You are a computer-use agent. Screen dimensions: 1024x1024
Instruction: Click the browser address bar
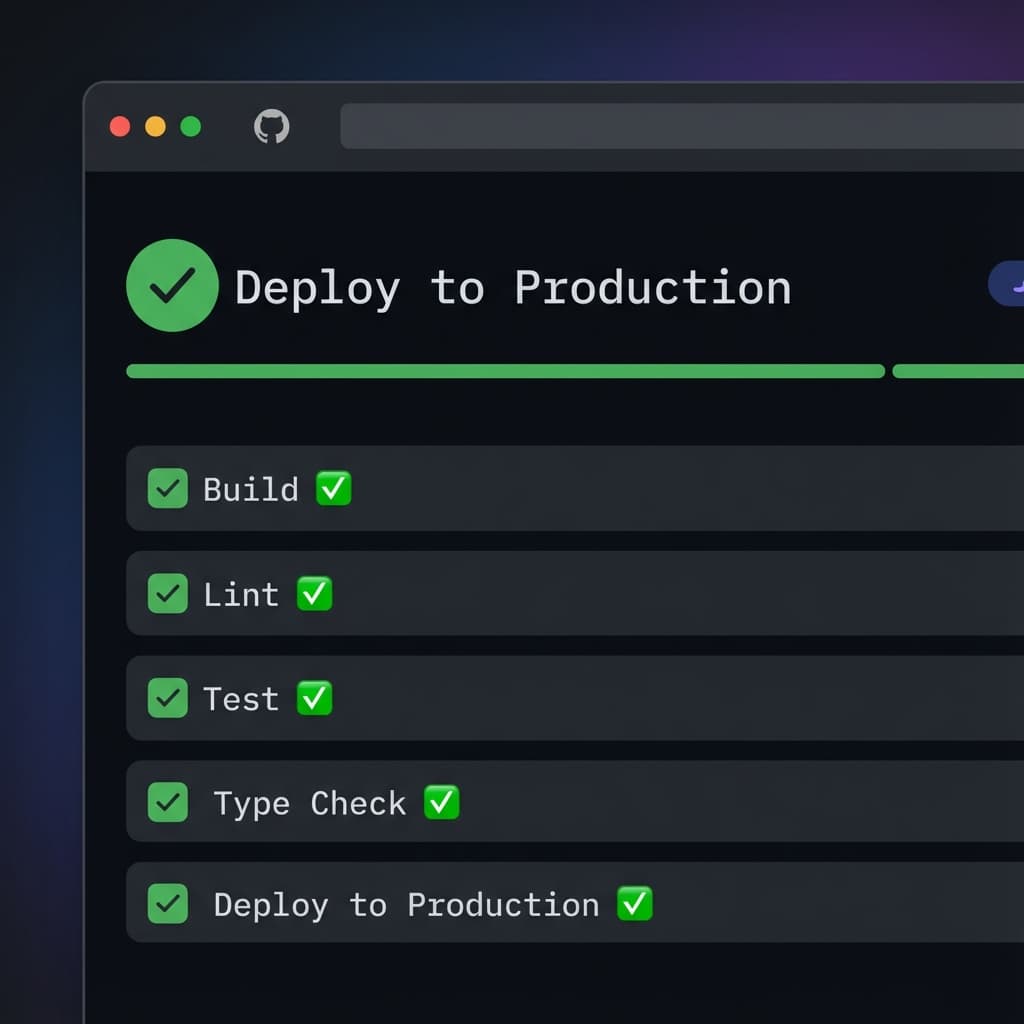click(680, 126)
